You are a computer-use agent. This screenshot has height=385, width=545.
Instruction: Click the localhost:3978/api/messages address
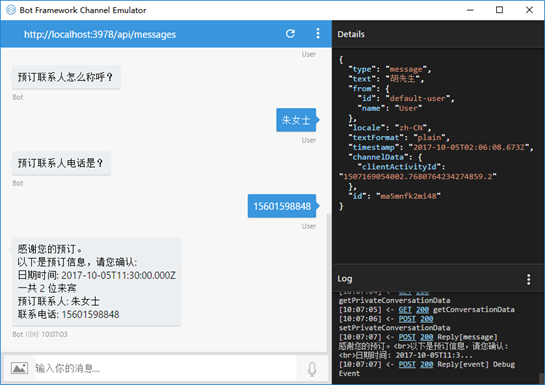tap(100, 34)
